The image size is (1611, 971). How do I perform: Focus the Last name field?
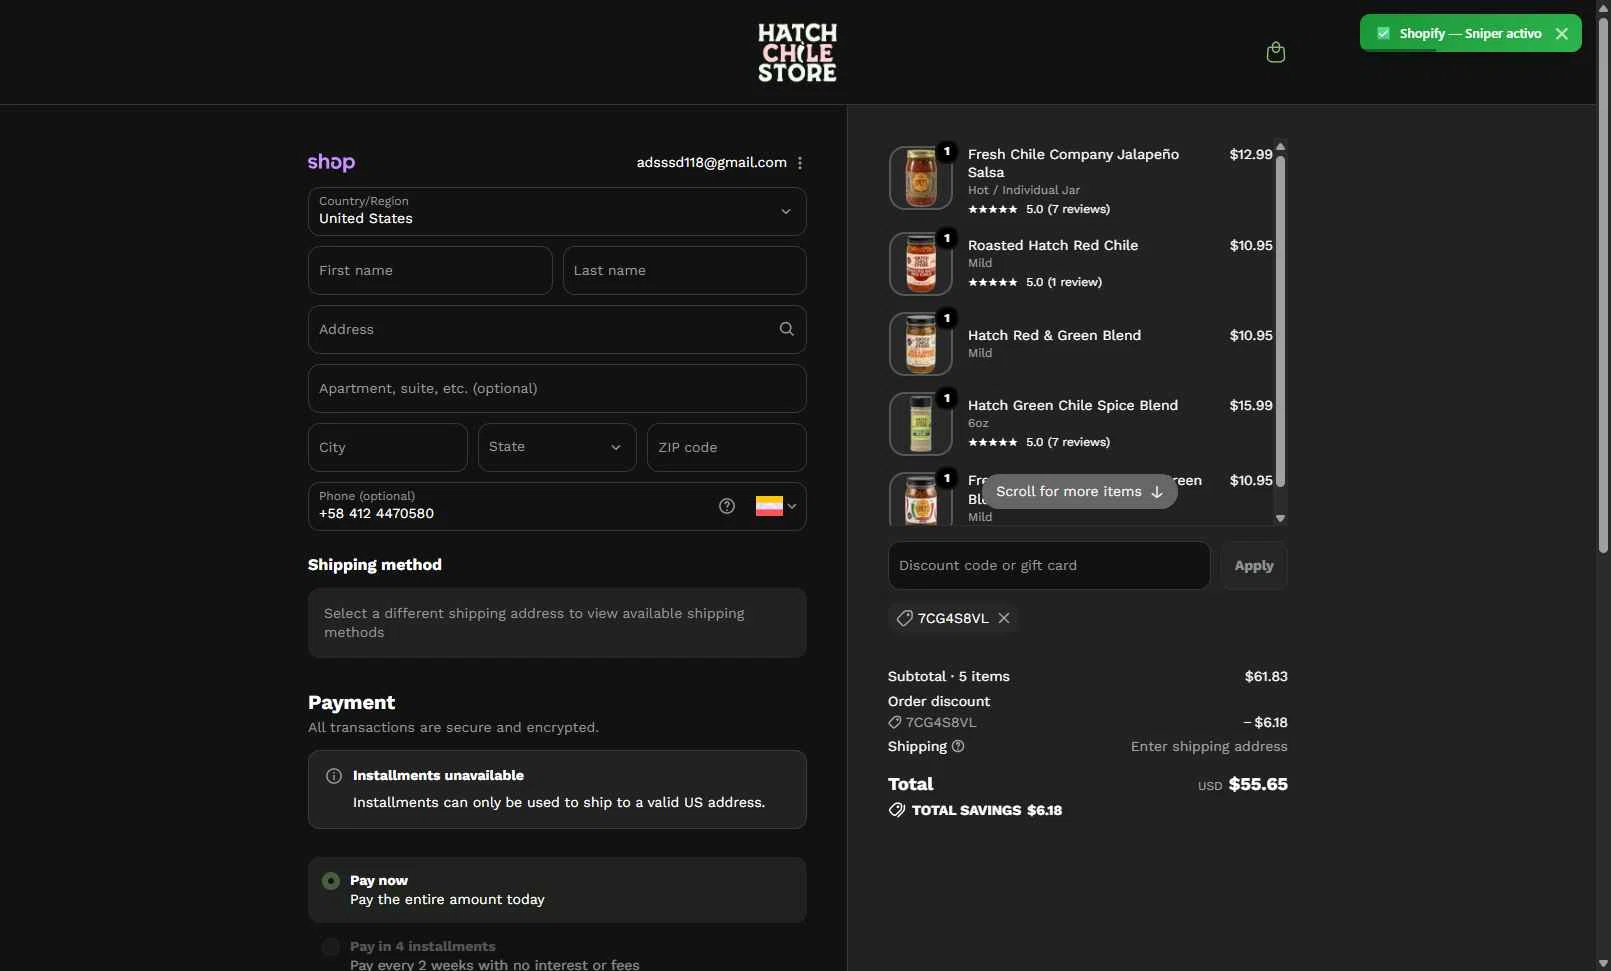684,270
